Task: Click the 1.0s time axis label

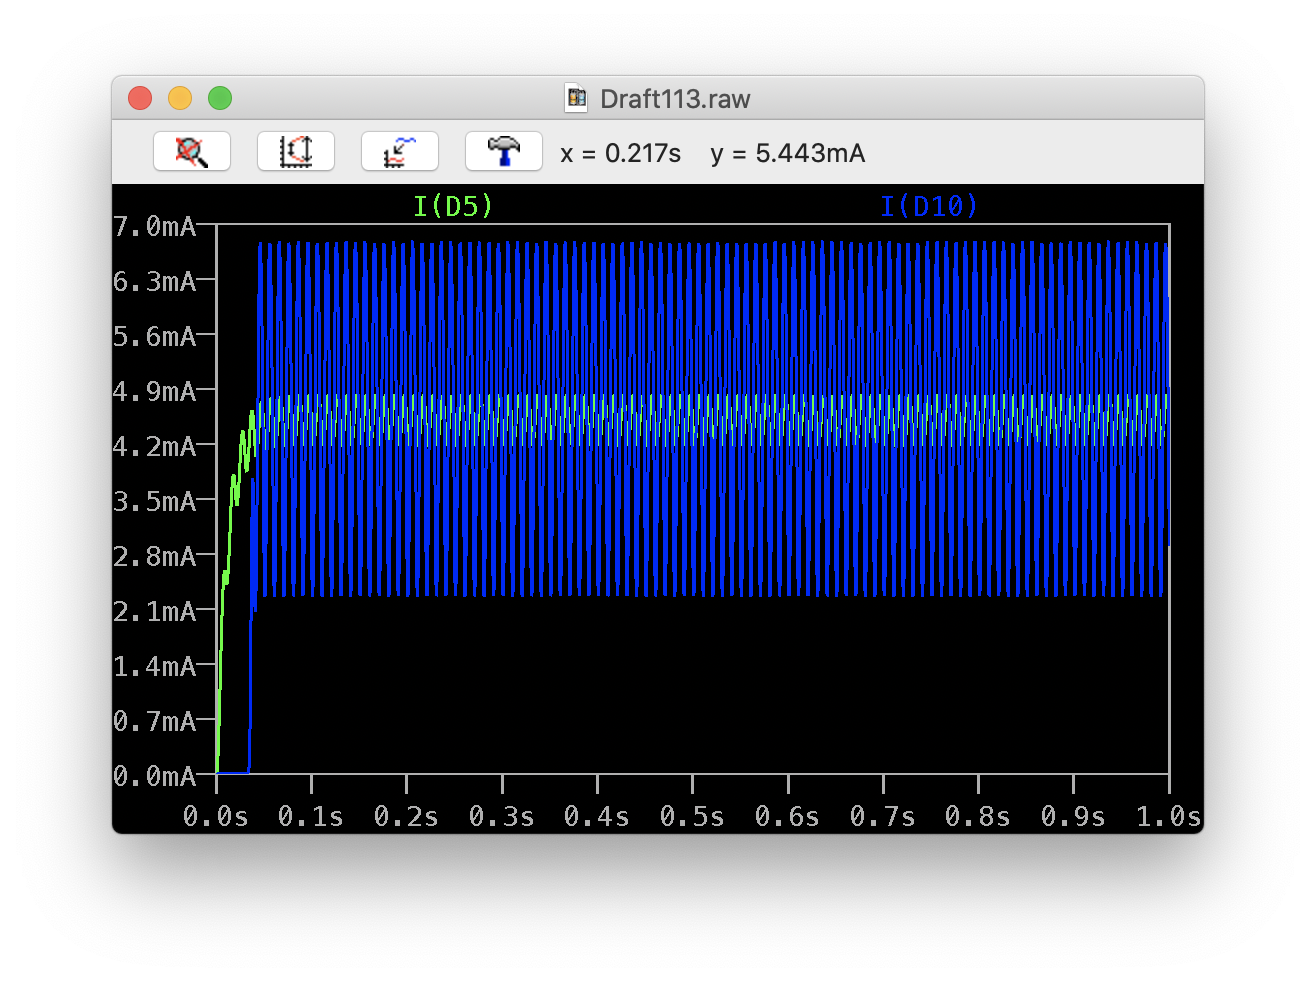Action: click(x=1168, y=817)
